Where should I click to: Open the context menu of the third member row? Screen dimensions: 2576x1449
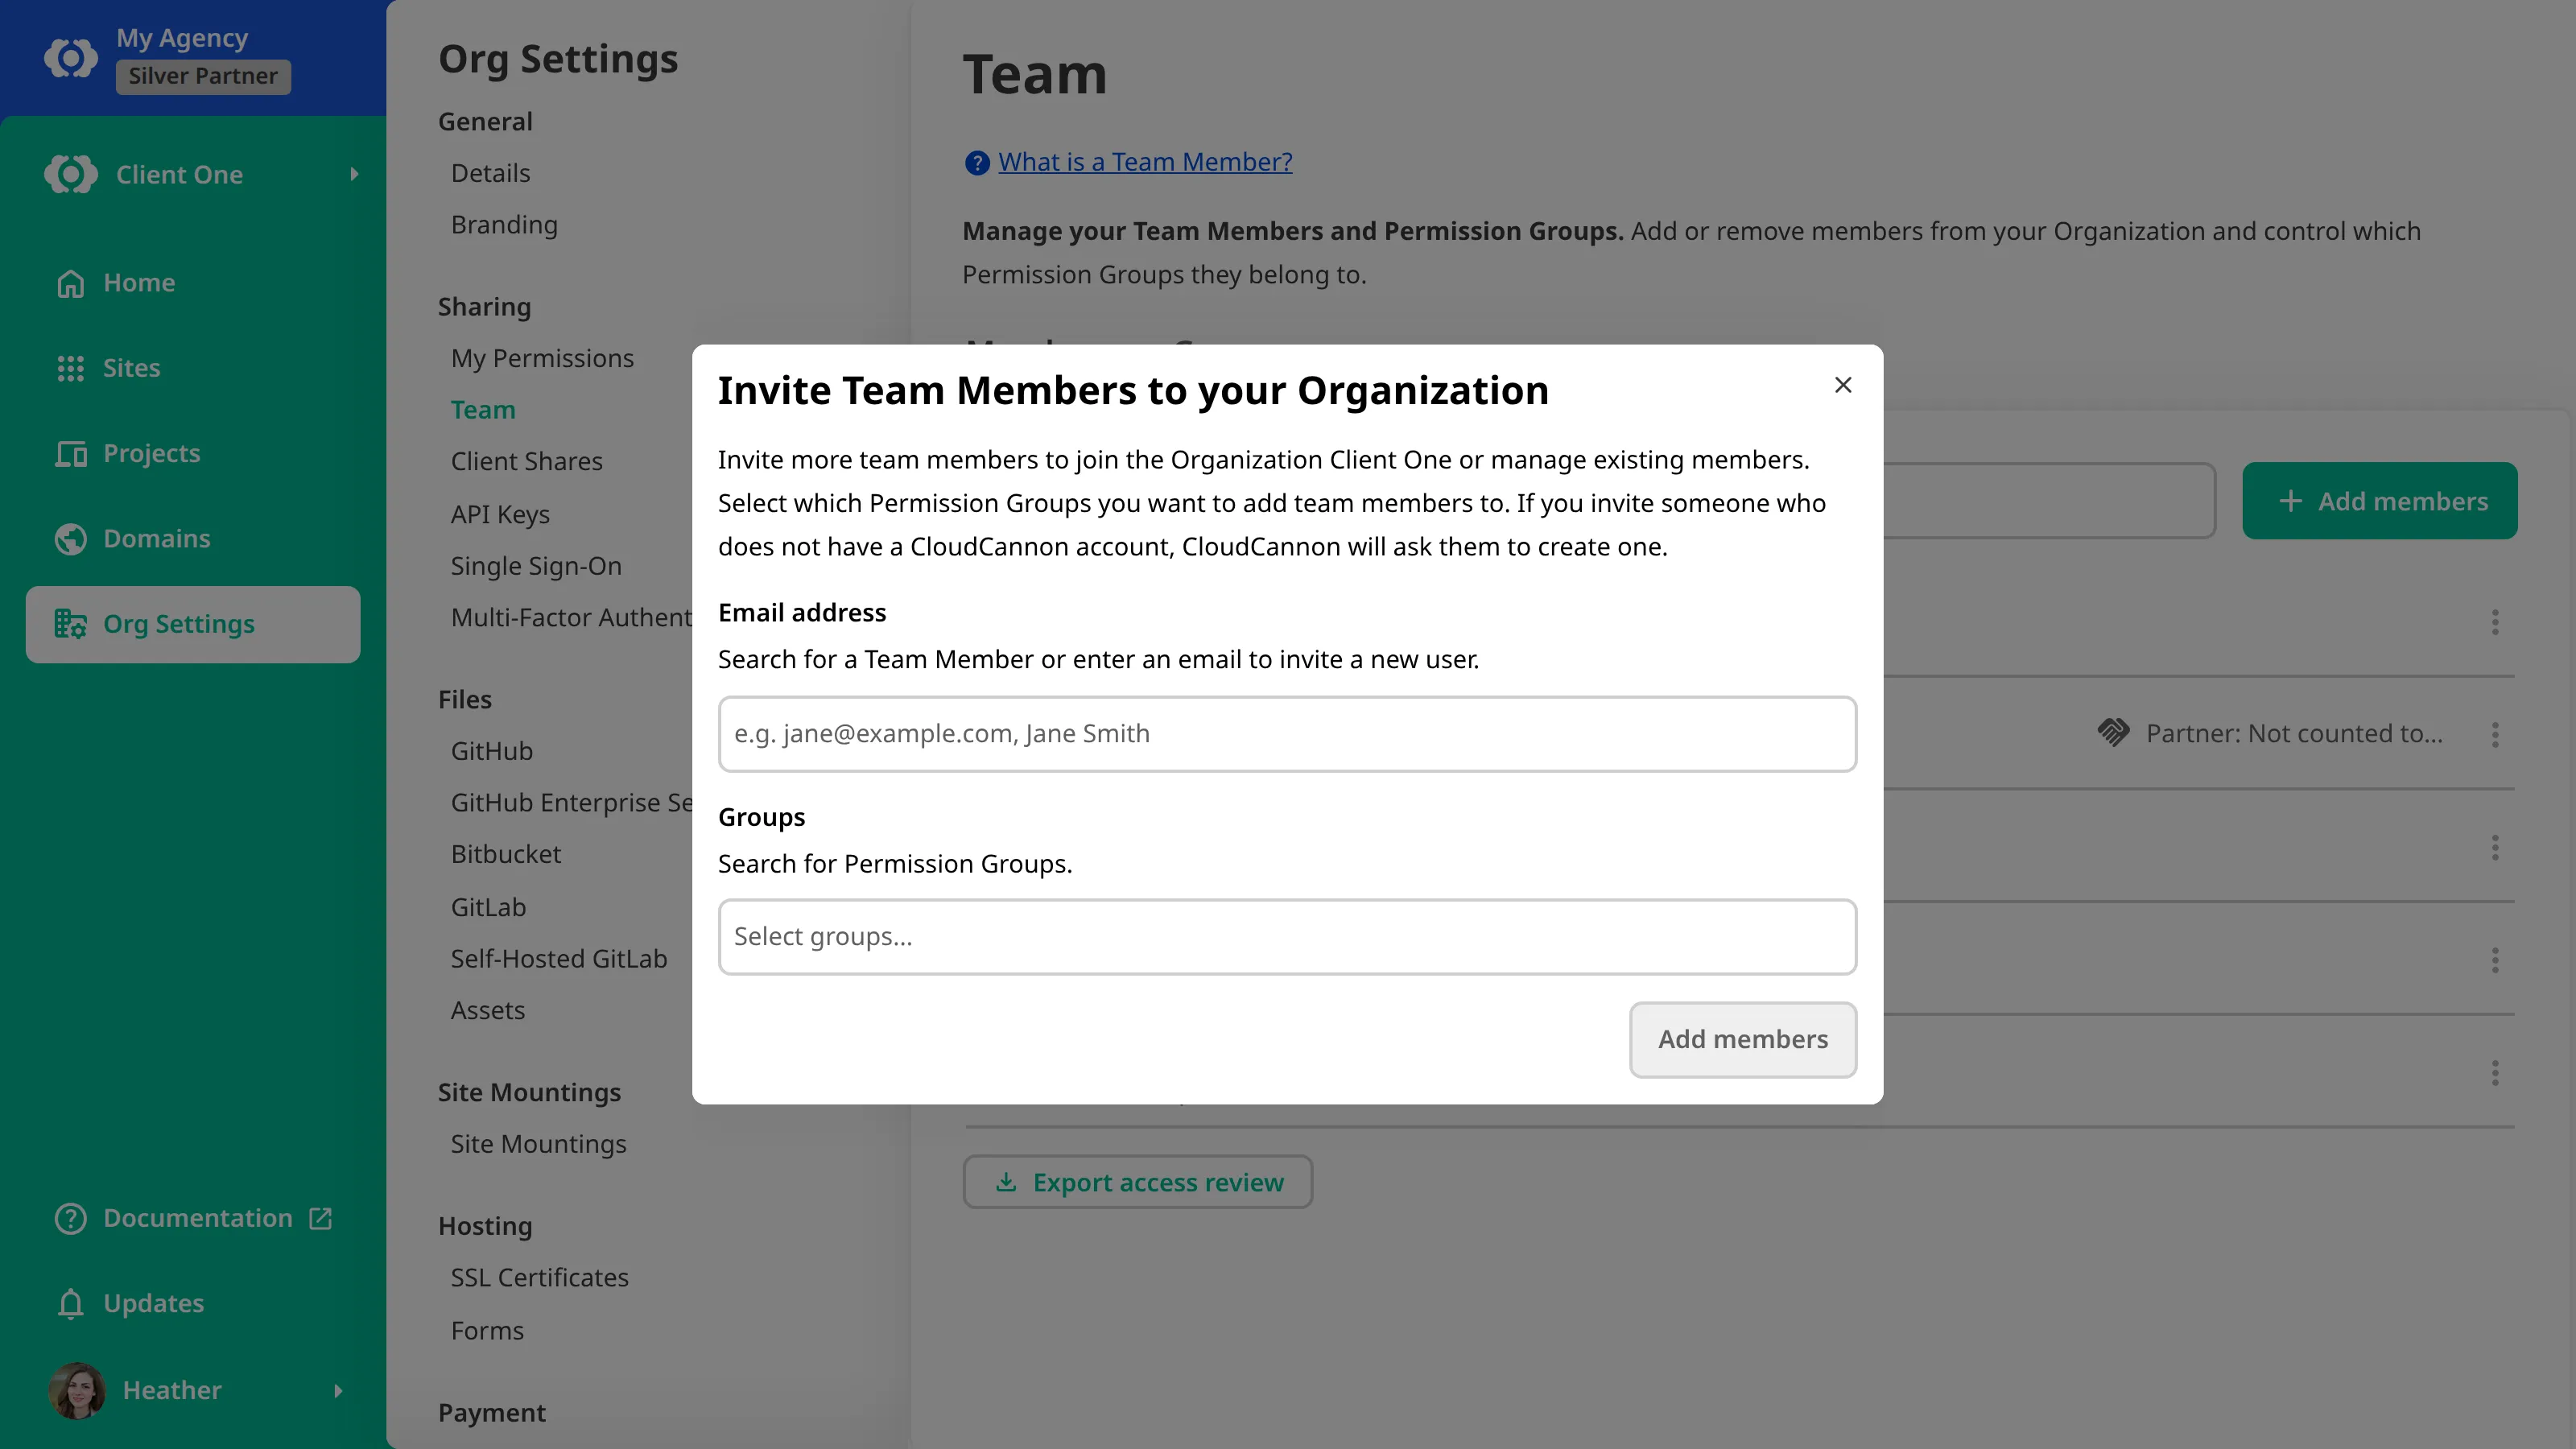coord(2495,848)
